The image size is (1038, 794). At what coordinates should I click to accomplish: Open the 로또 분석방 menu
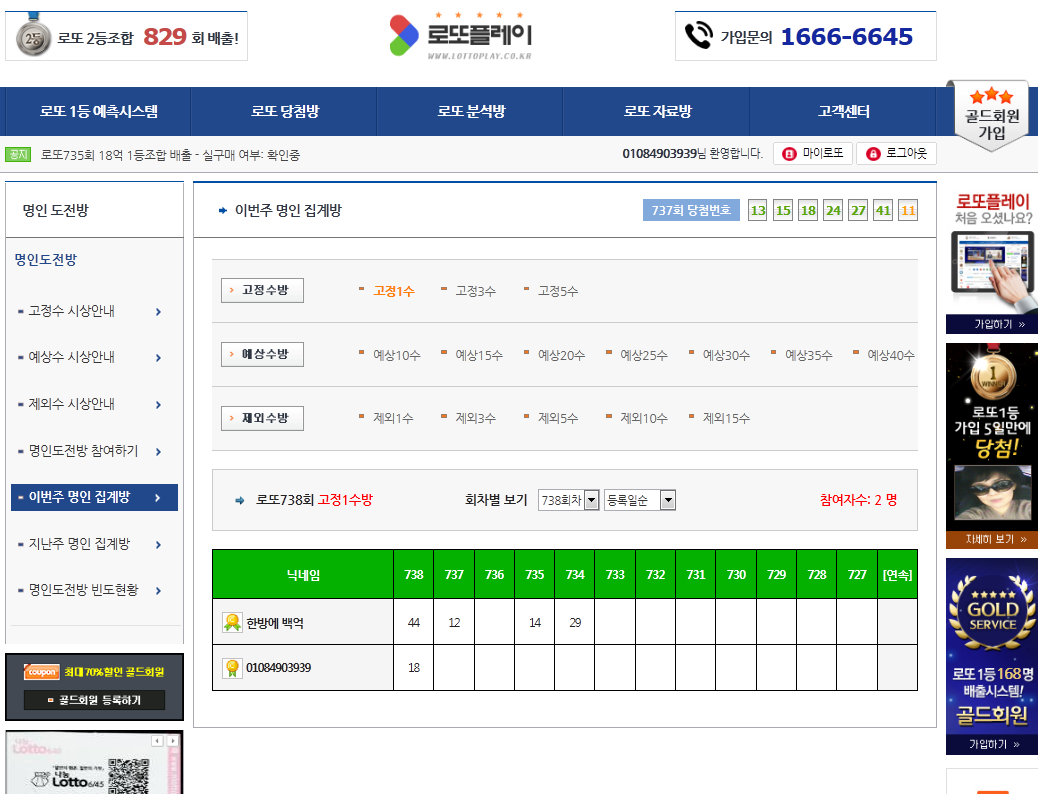coord(469,112)
